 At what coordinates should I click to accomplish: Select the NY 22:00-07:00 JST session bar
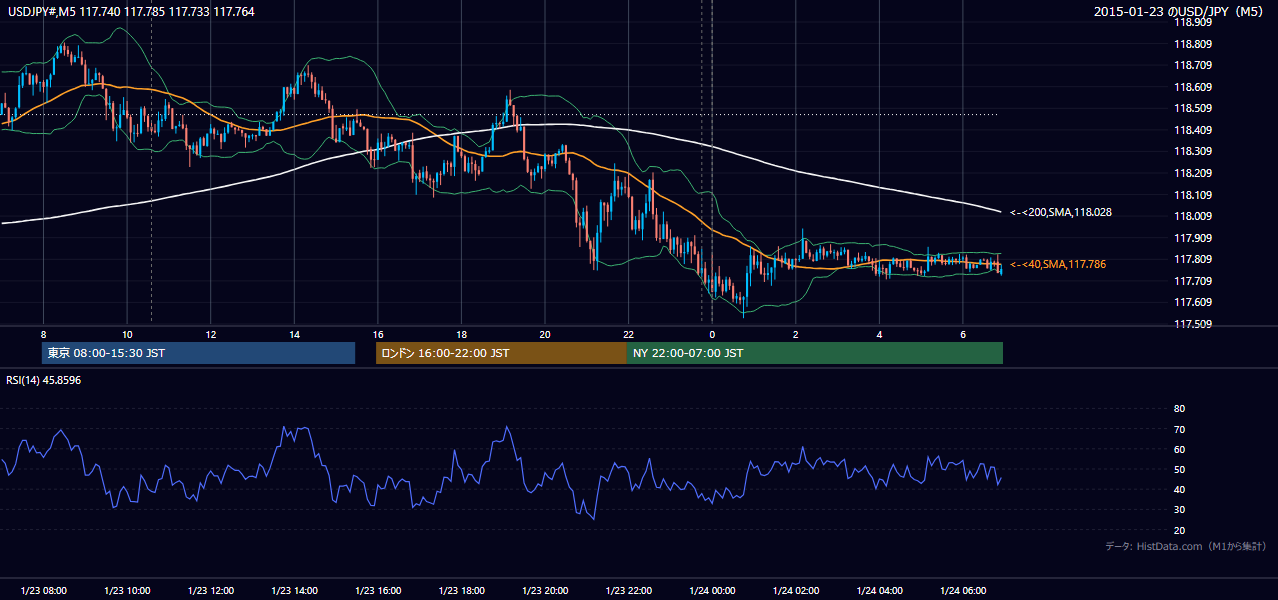815,353
